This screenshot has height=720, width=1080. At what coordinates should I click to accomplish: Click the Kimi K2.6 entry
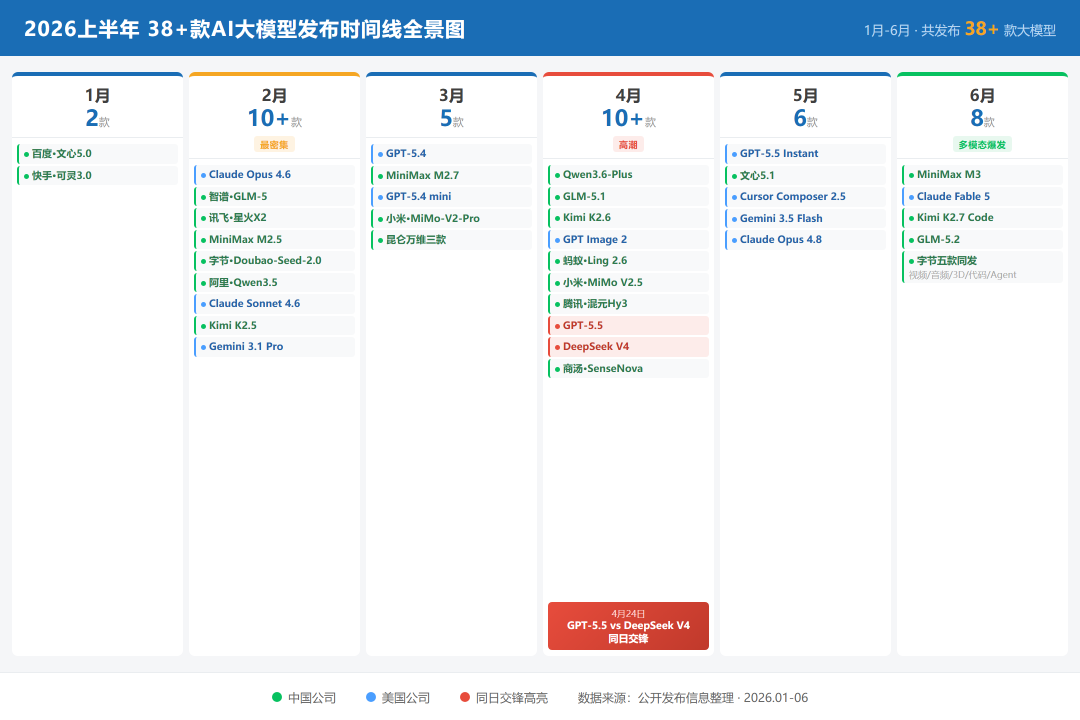pyautogui.click(x=628, y=218)
